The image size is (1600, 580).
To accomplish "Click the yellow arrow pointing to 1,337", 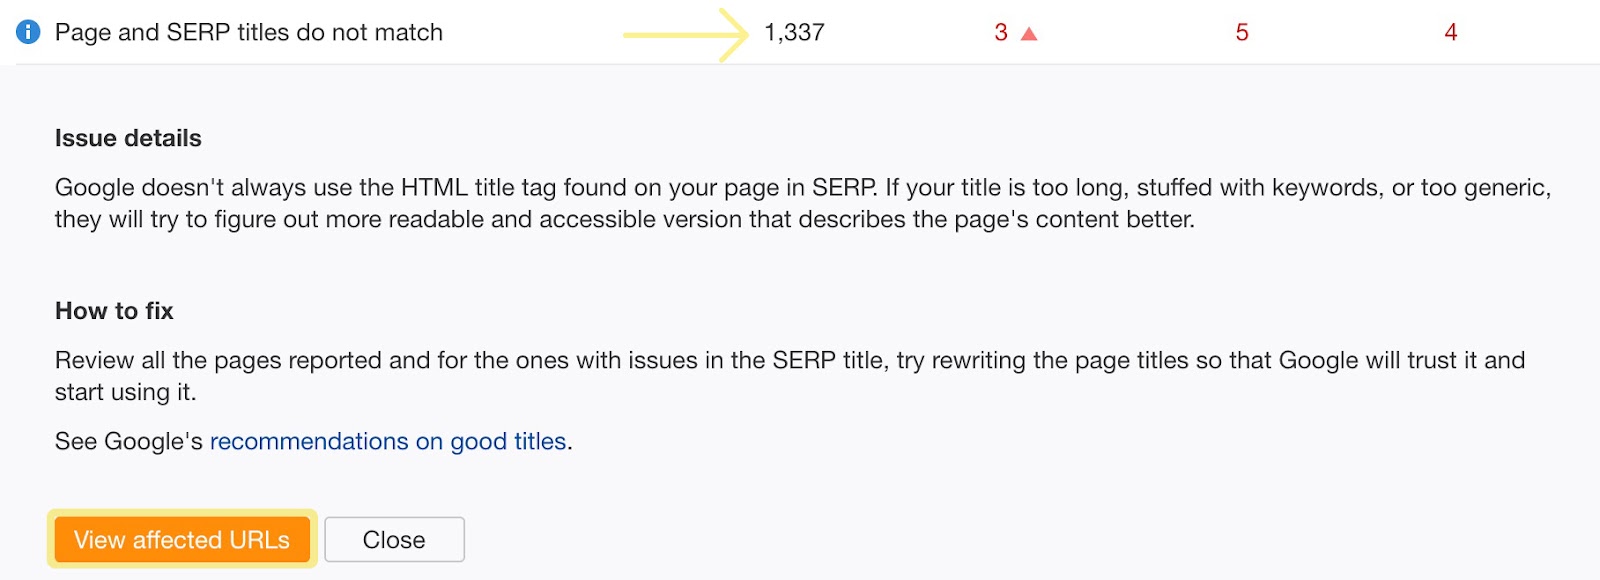I will [685, 34].
